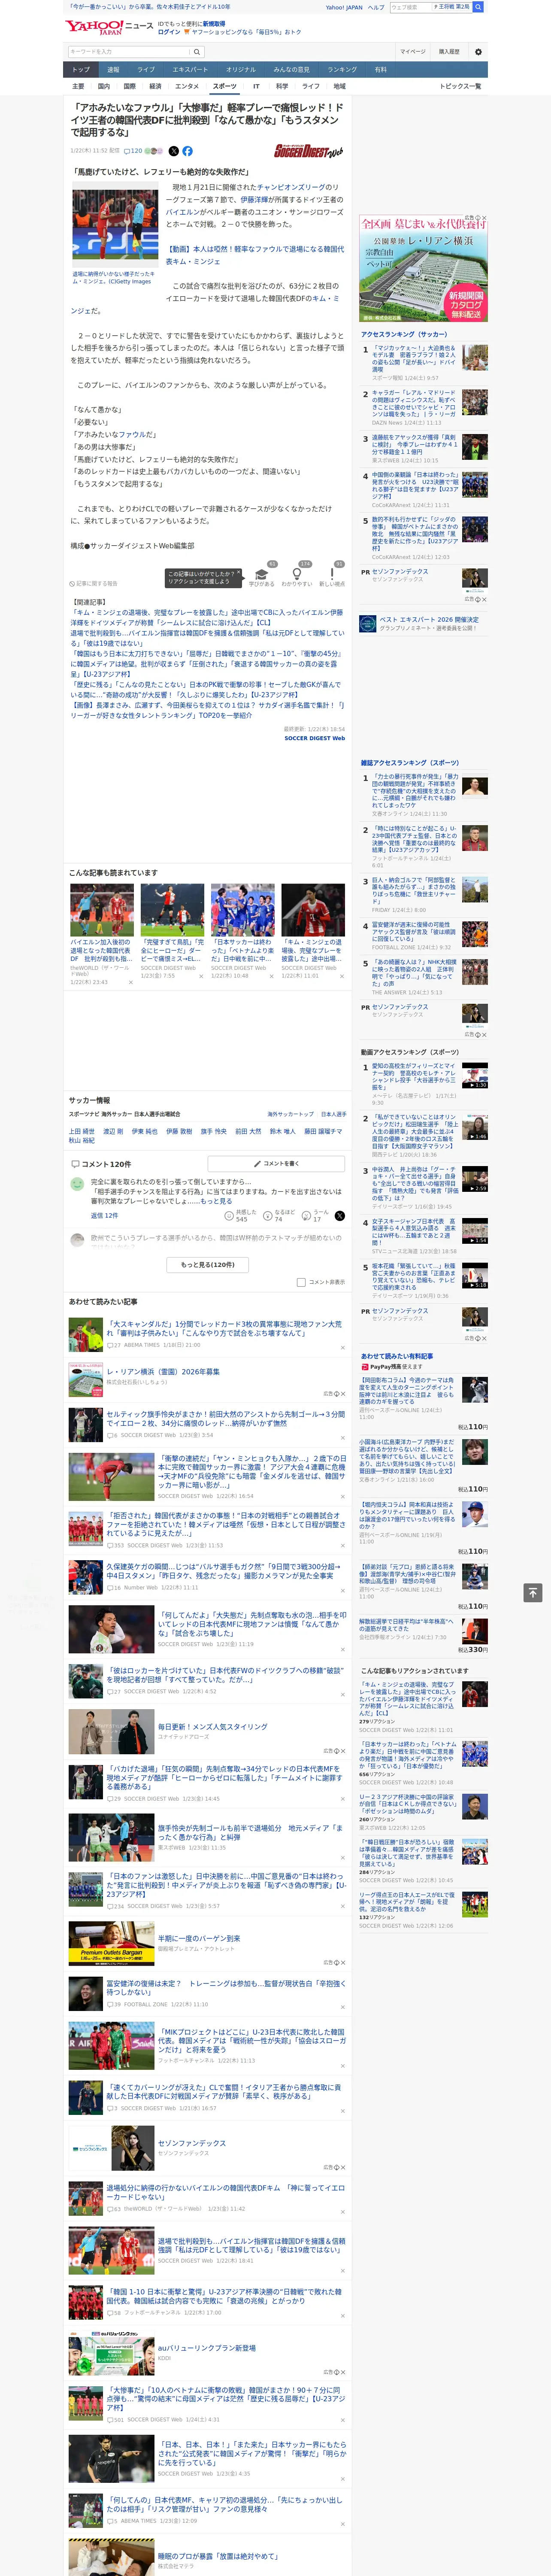Viewport: 551px width, 2576px height.
Task: Click コメントを書く button
Action: pos(277,1164)
